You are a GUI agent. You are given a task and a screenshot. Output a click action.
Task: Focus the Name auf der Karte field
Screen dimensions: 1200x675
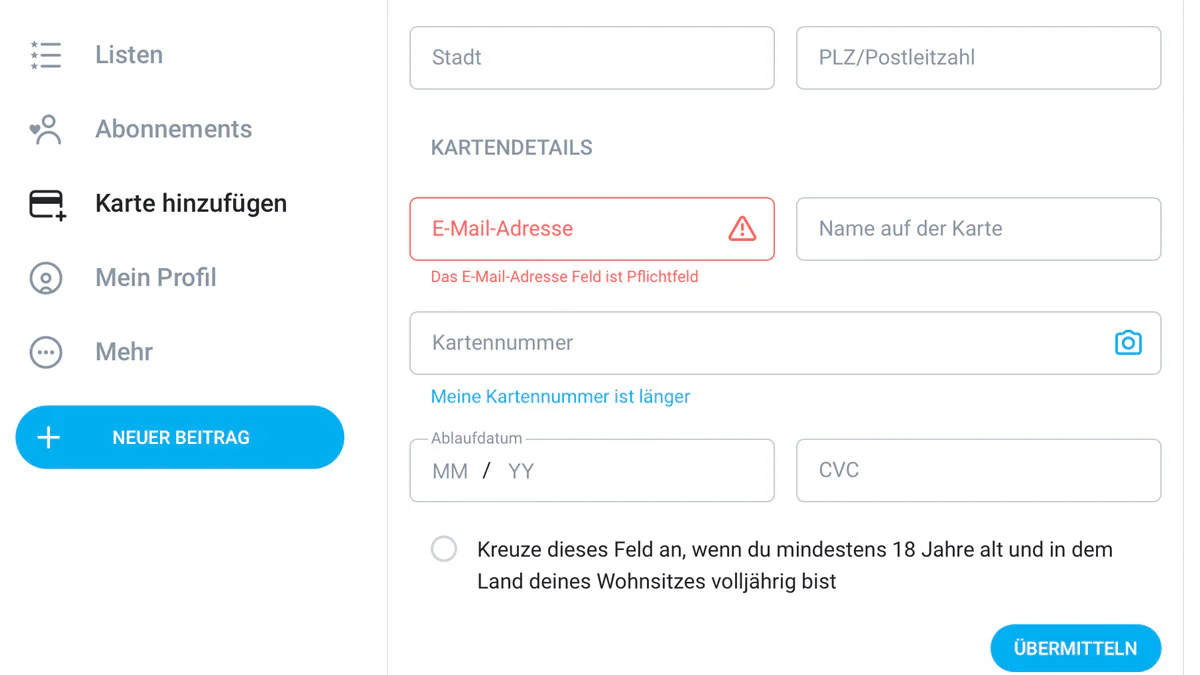click(x=978, y=229)
